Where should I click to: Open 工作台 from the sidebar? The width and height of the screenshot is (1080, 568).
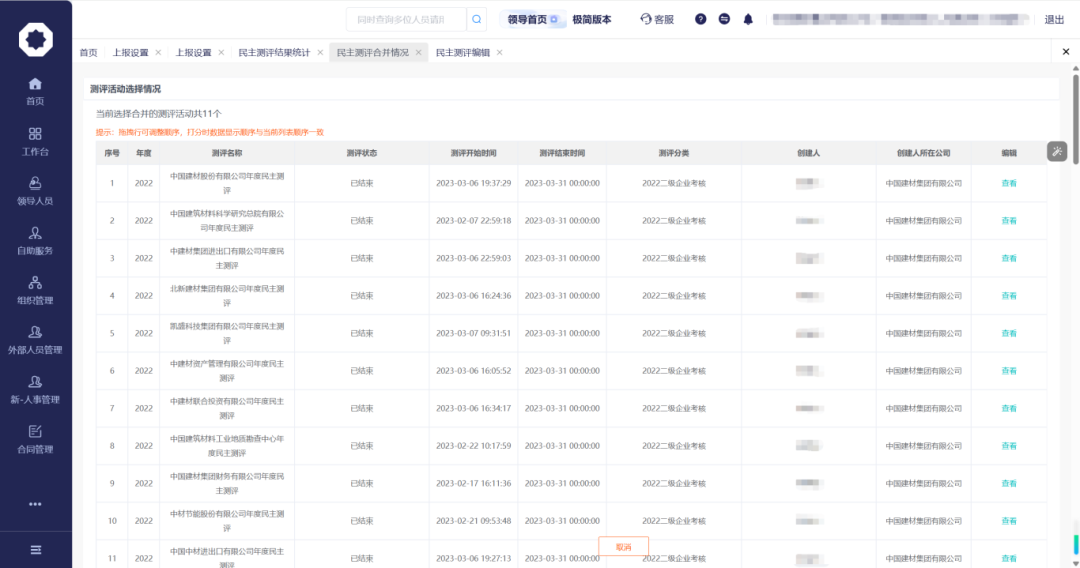[x=35, y=141]
